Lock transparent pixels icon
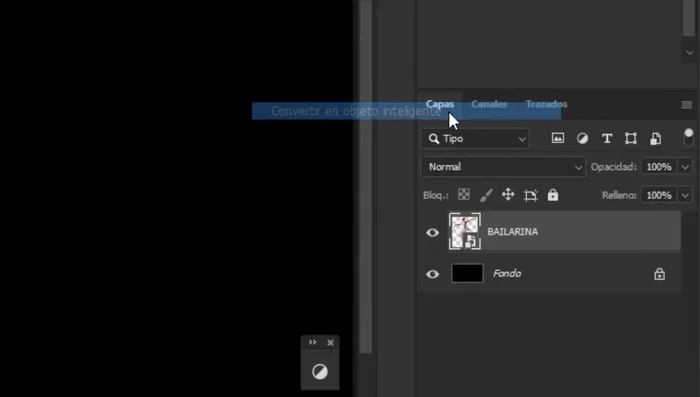 tap(464, 195)
